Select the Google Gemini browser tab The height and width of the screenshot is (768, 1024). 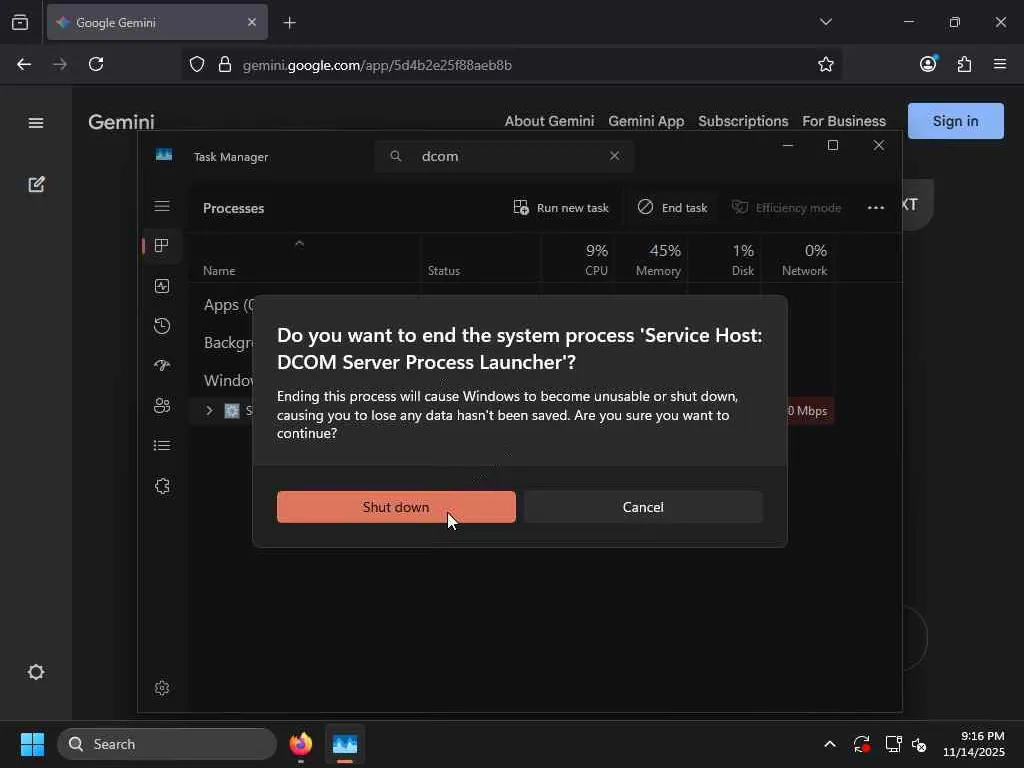(157, 22)
